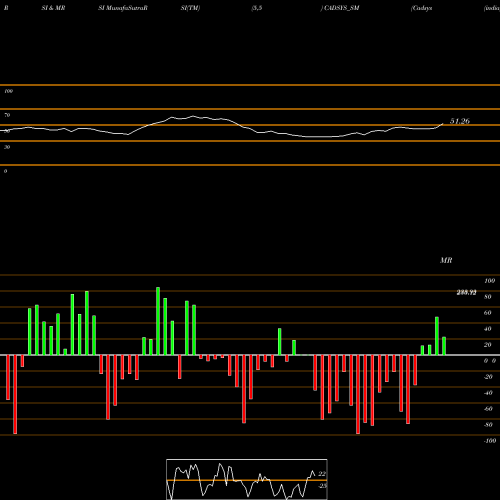Click the MunafaSutra text in header
The image size is (500, 500).
126,8
